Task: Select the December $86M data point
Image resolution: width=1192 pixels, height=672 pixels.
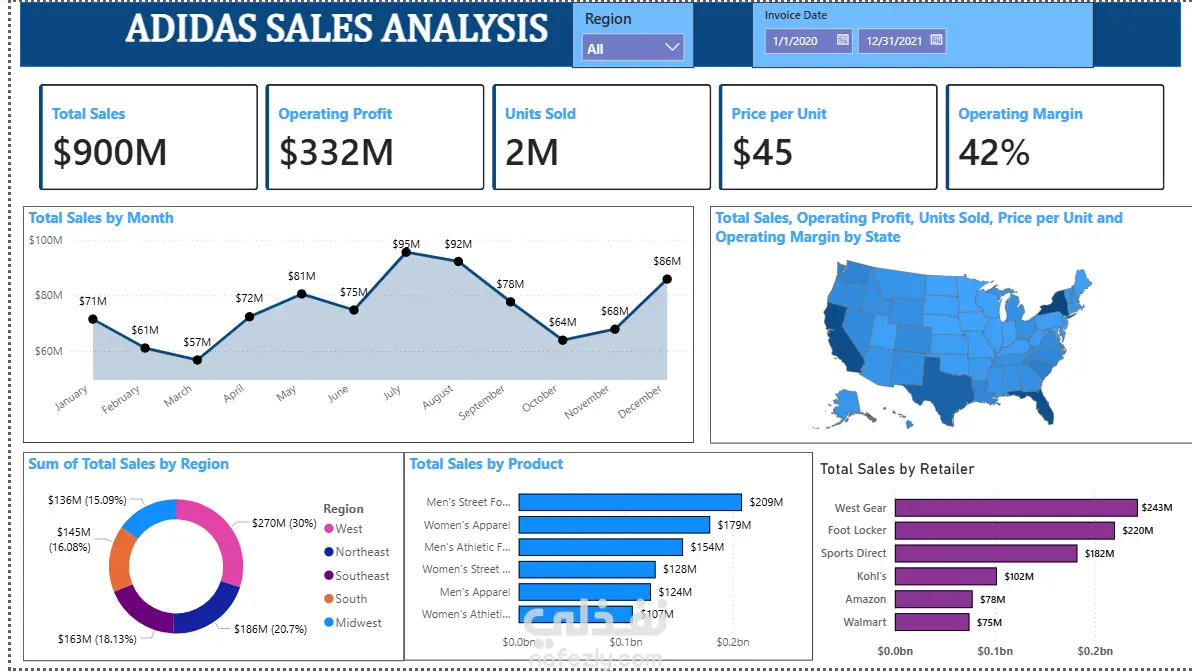Action: pos(667,279)
